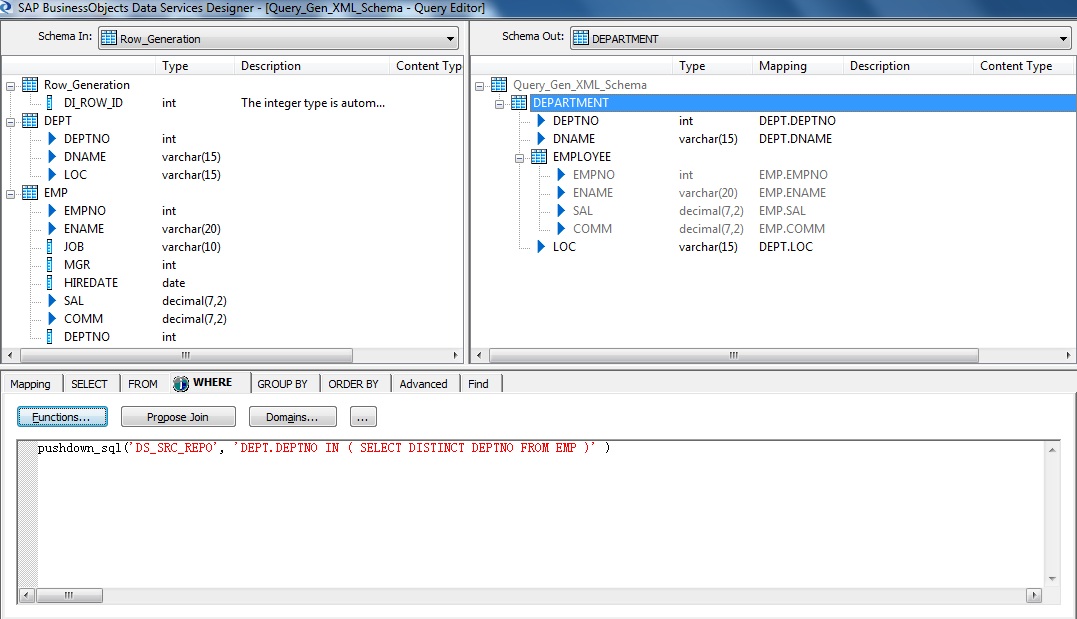The image size is (1077, 619).
Task: Click the arrow icon next to output ENAME
Action: [x=560, y=193]
